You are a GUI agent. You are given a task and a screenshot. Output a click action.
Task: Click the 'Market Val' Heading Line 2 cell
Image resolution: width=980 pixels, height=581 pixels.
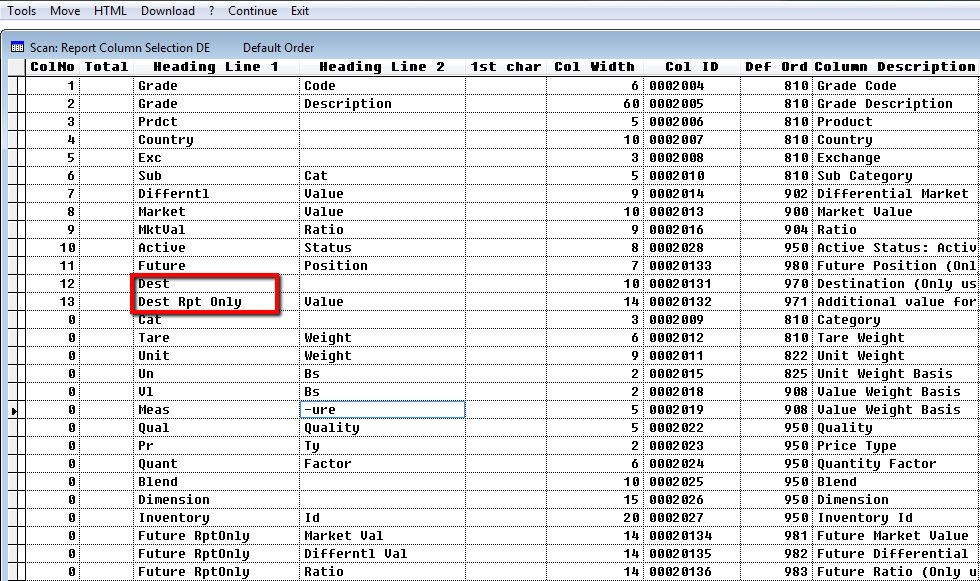382,535
